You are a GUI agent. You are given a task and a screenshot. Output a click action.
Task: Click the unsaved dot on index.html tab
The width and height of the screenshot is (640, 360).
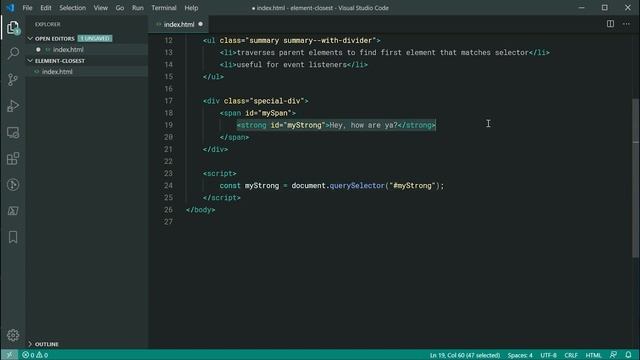200,24
